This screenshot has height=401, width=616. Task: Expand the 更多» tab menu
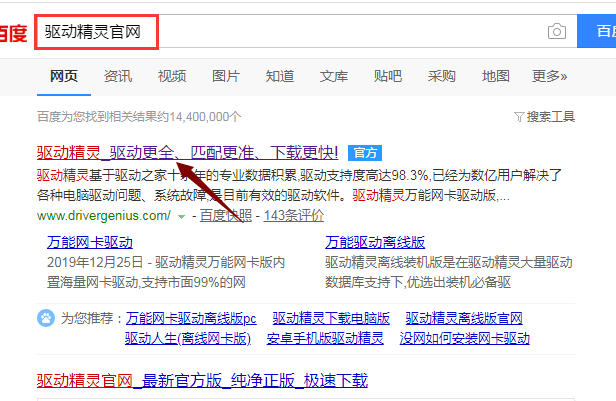549,76
